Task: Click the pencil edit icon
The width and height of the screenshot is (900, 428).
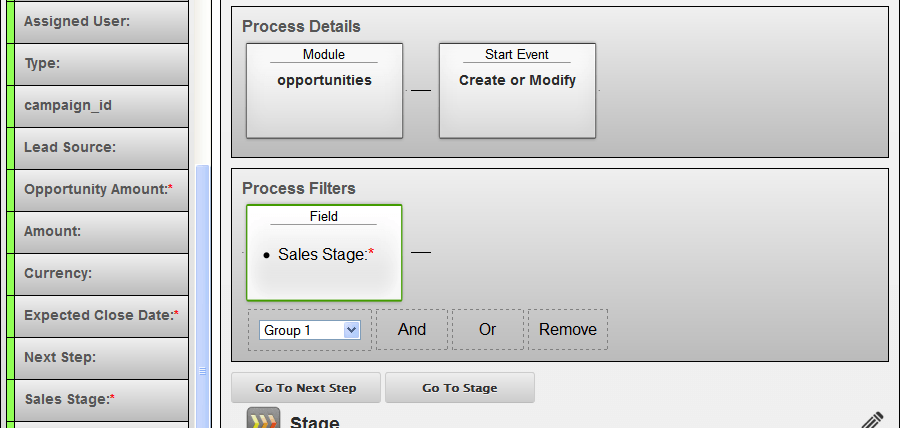Action: (872, 421)
